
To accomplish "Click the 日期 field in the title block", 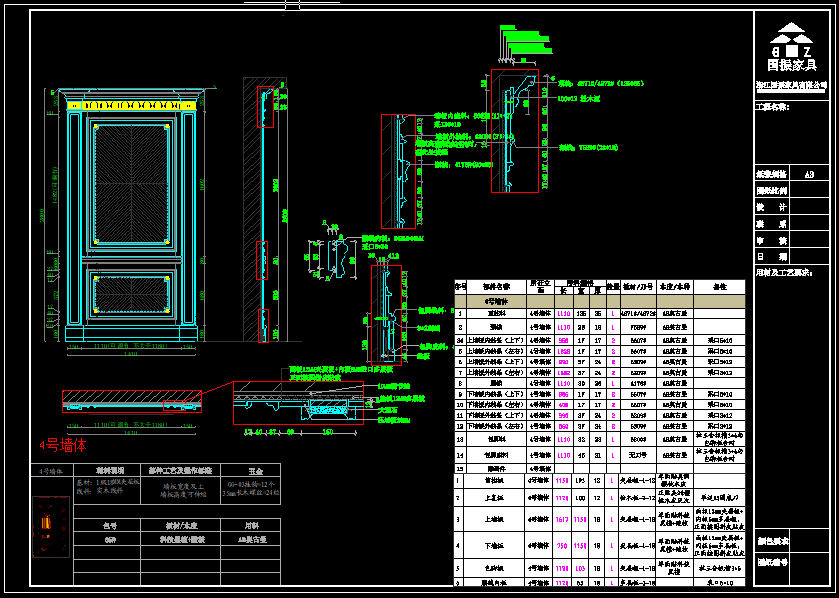I will click(x=771, y=257).
